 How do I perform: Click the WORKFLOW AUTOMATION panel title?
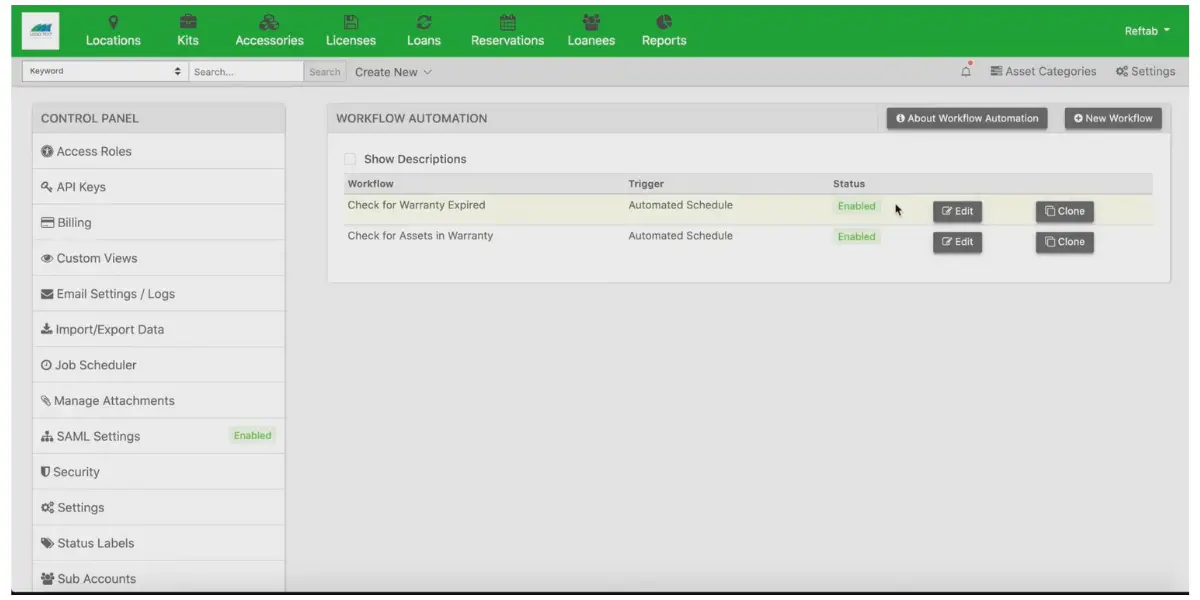[412, 118]
